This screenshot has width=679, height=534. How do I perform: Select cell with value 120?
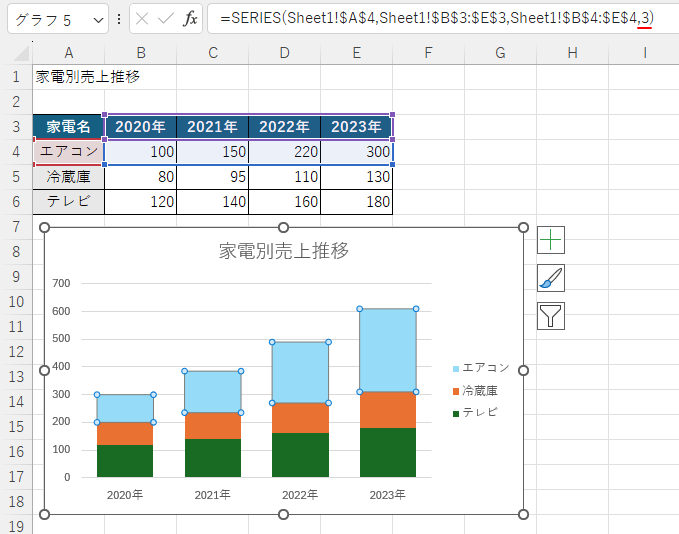coord(141,202)
